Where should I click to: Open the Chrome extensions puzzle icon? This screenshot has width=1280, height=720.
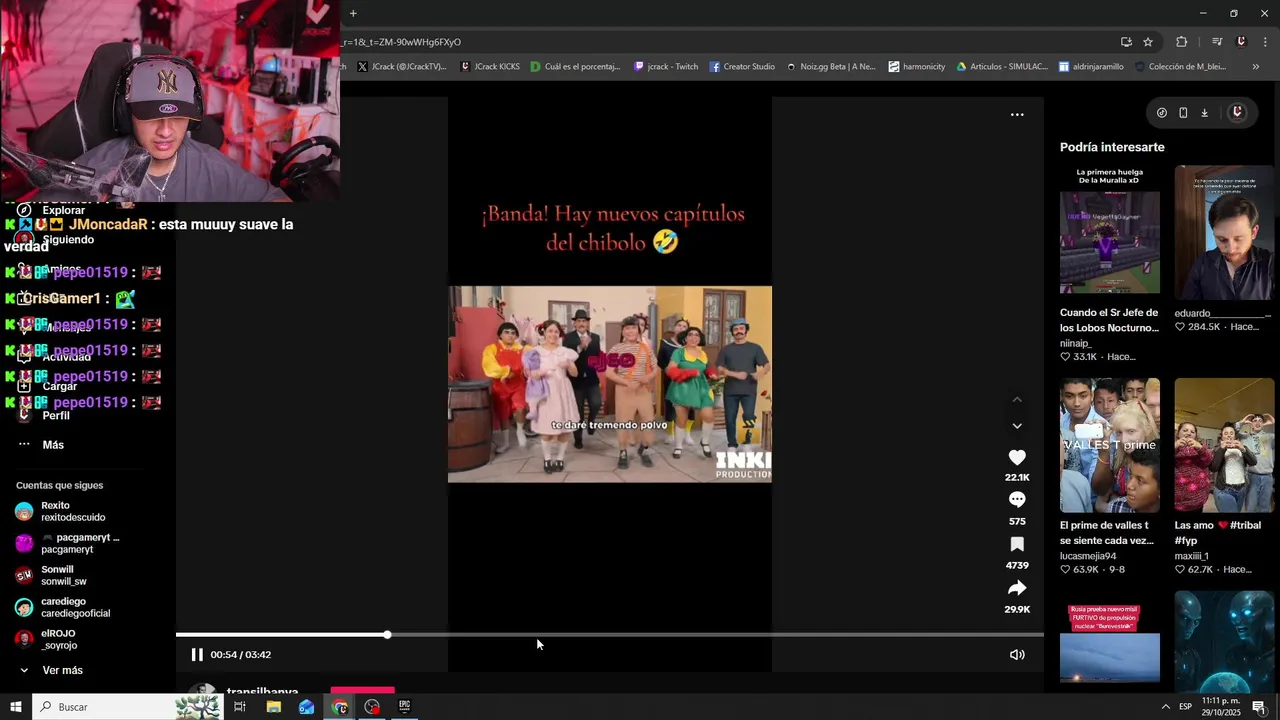[x=1181, y=42]
